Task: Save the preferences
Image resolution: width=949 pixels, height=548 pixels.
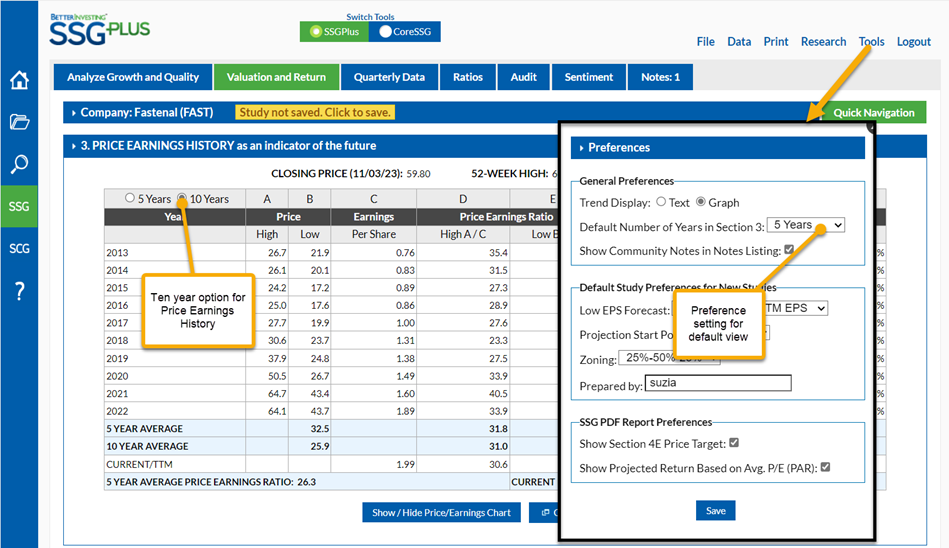Action: pyautogui.click(x=715, y=510)
